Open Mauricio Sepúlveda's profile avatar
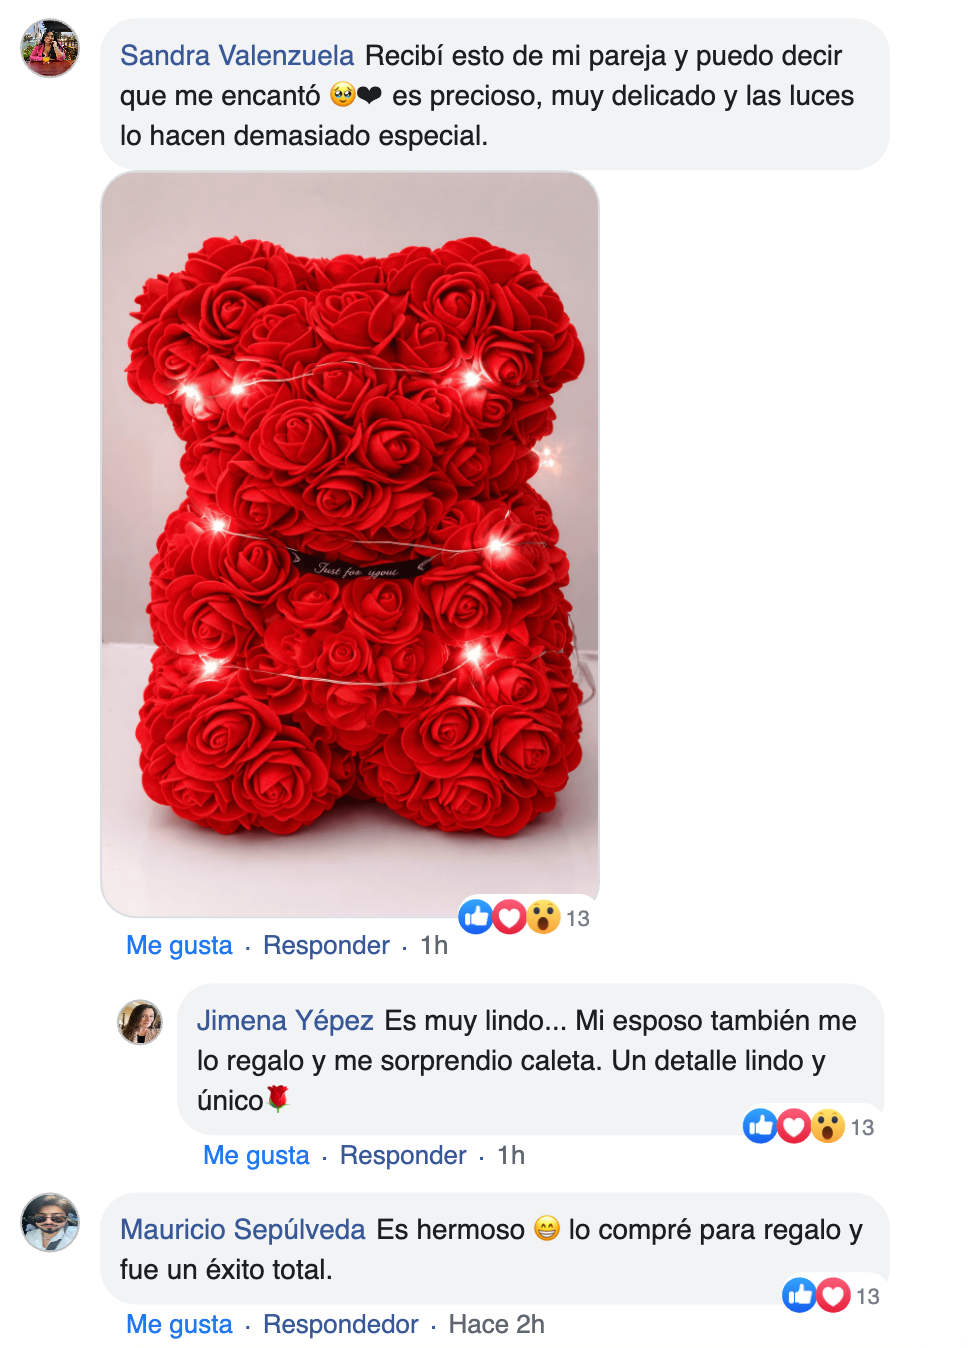The height and width of the screenshot is (1348, 970). point(50,1222)
